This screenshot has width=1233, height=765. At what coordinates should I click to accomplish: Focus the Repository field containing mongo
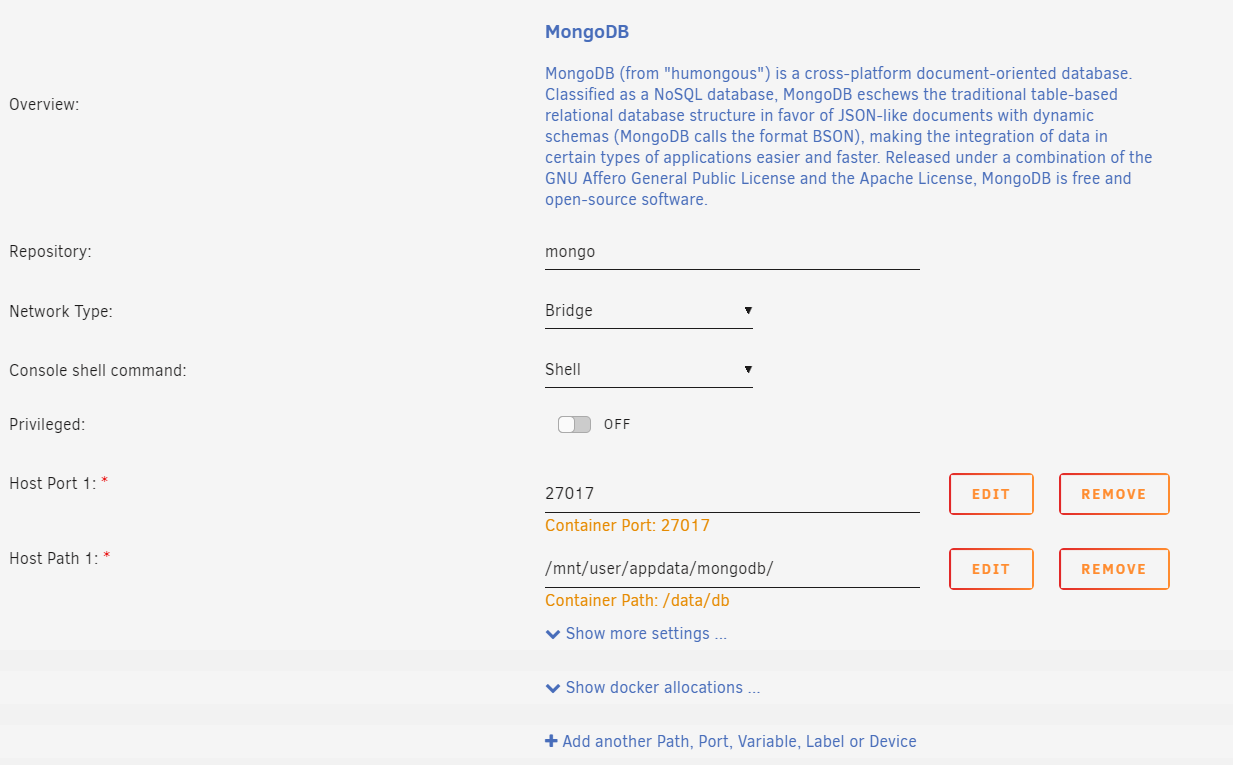pos(731,253)
